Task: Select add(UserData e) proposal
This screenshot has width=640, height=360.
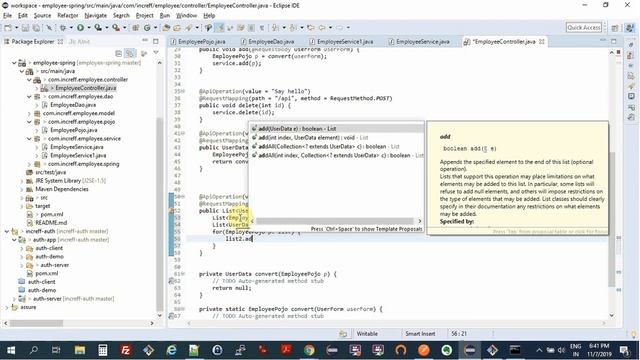Action: (337, 129)
